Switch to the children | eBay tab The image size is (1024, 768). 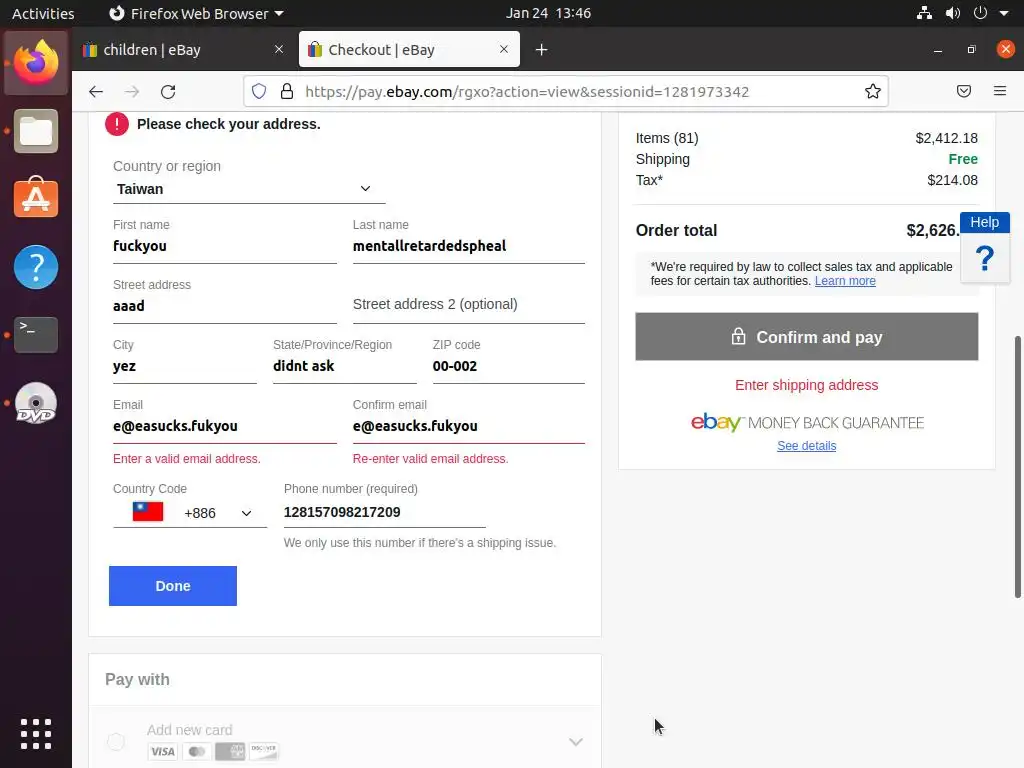(x=184, y=50)
